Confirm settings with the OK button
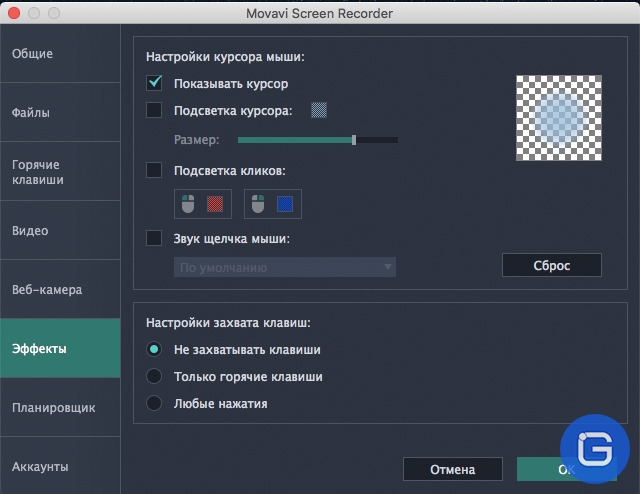This screenshot has width=640, height=494. point(567,470)
